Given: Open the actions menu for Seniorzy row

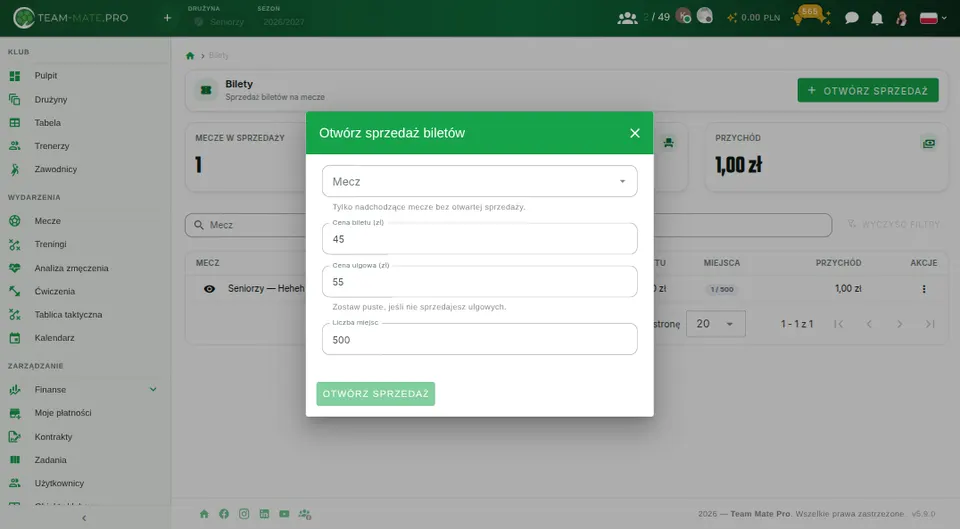Looking at the screenshot, I should [924, 289].
